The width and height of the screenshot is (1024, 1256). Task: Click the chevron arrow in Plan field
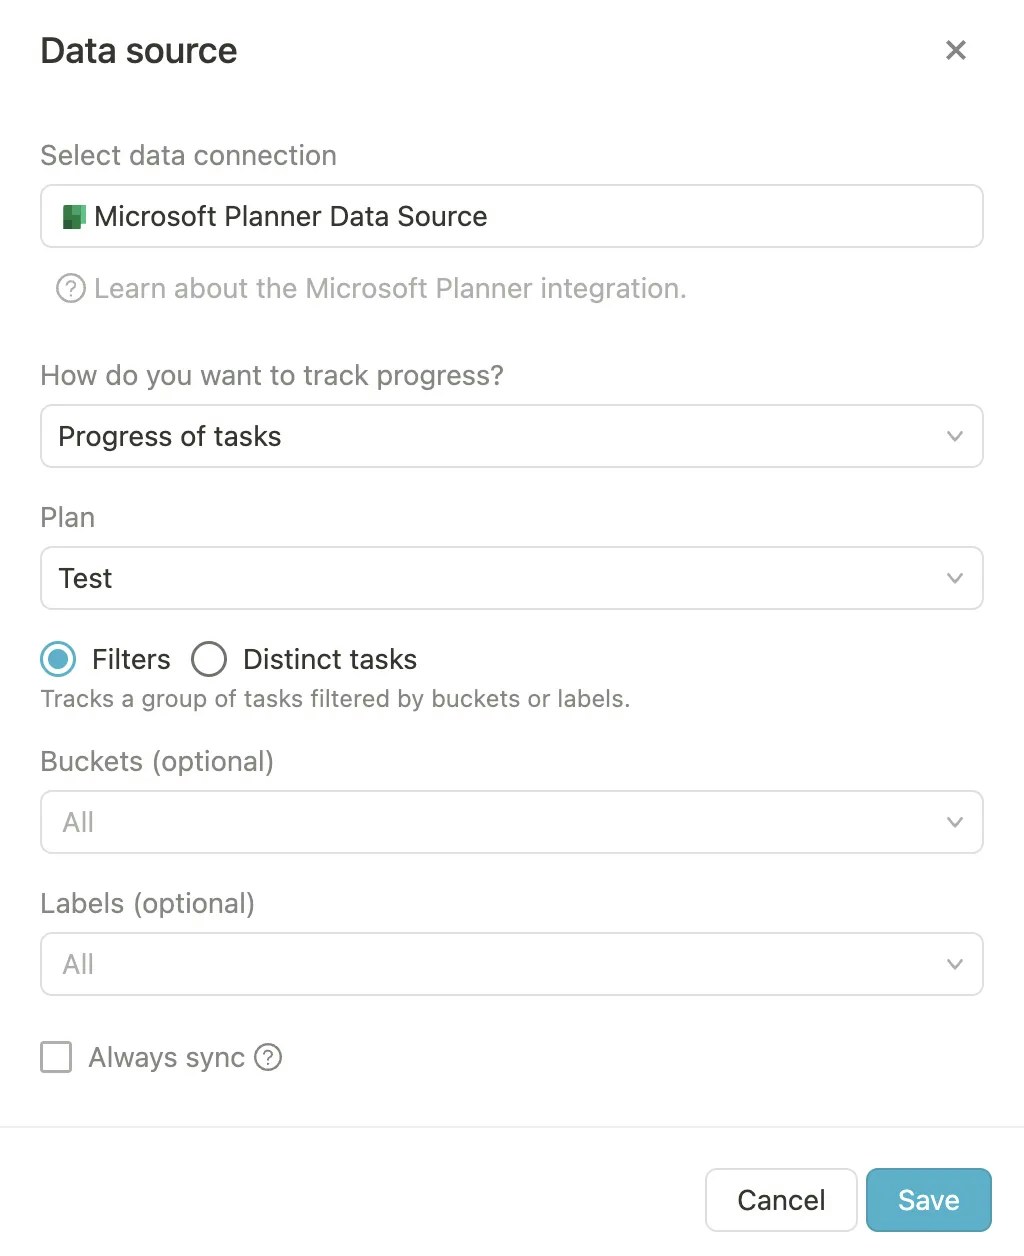coord(954,578)
